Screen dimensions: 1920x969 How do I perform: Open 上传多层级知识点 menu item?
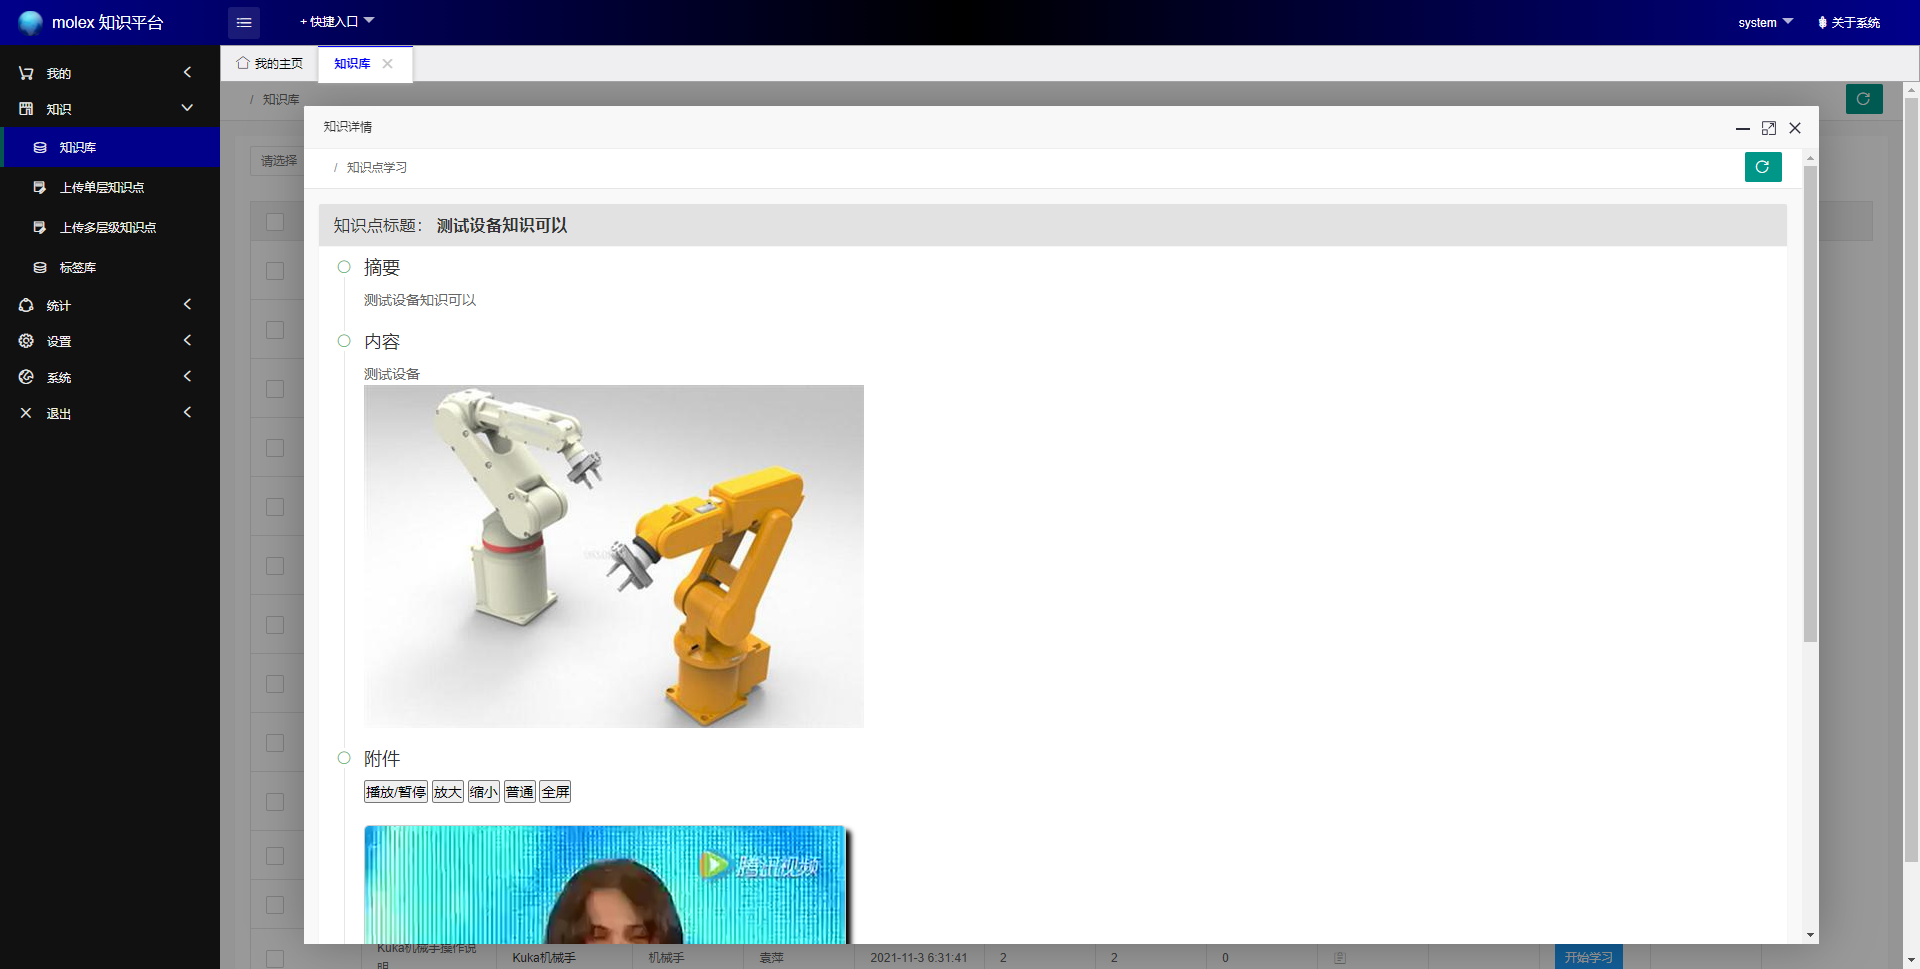(110, 228)
